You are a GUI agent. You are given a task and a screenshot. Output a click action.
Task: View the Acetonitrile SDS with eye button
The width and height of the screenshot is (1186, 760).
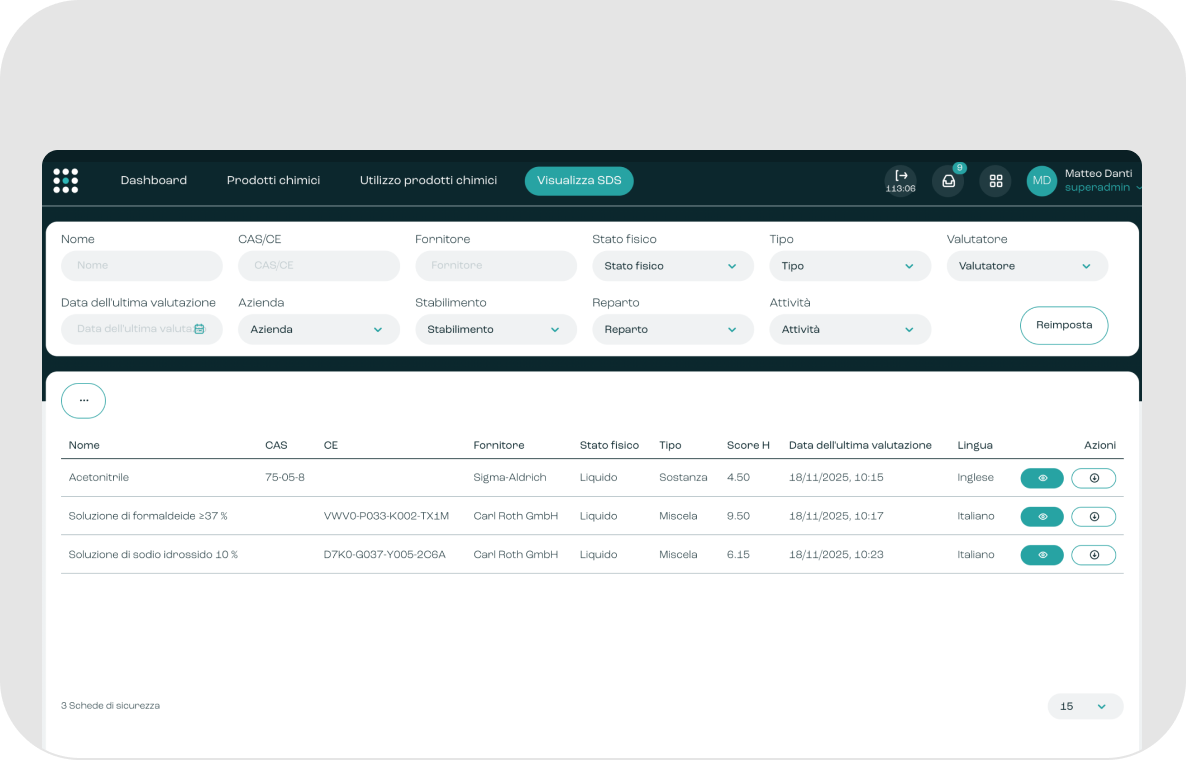tap(1042, 478)
